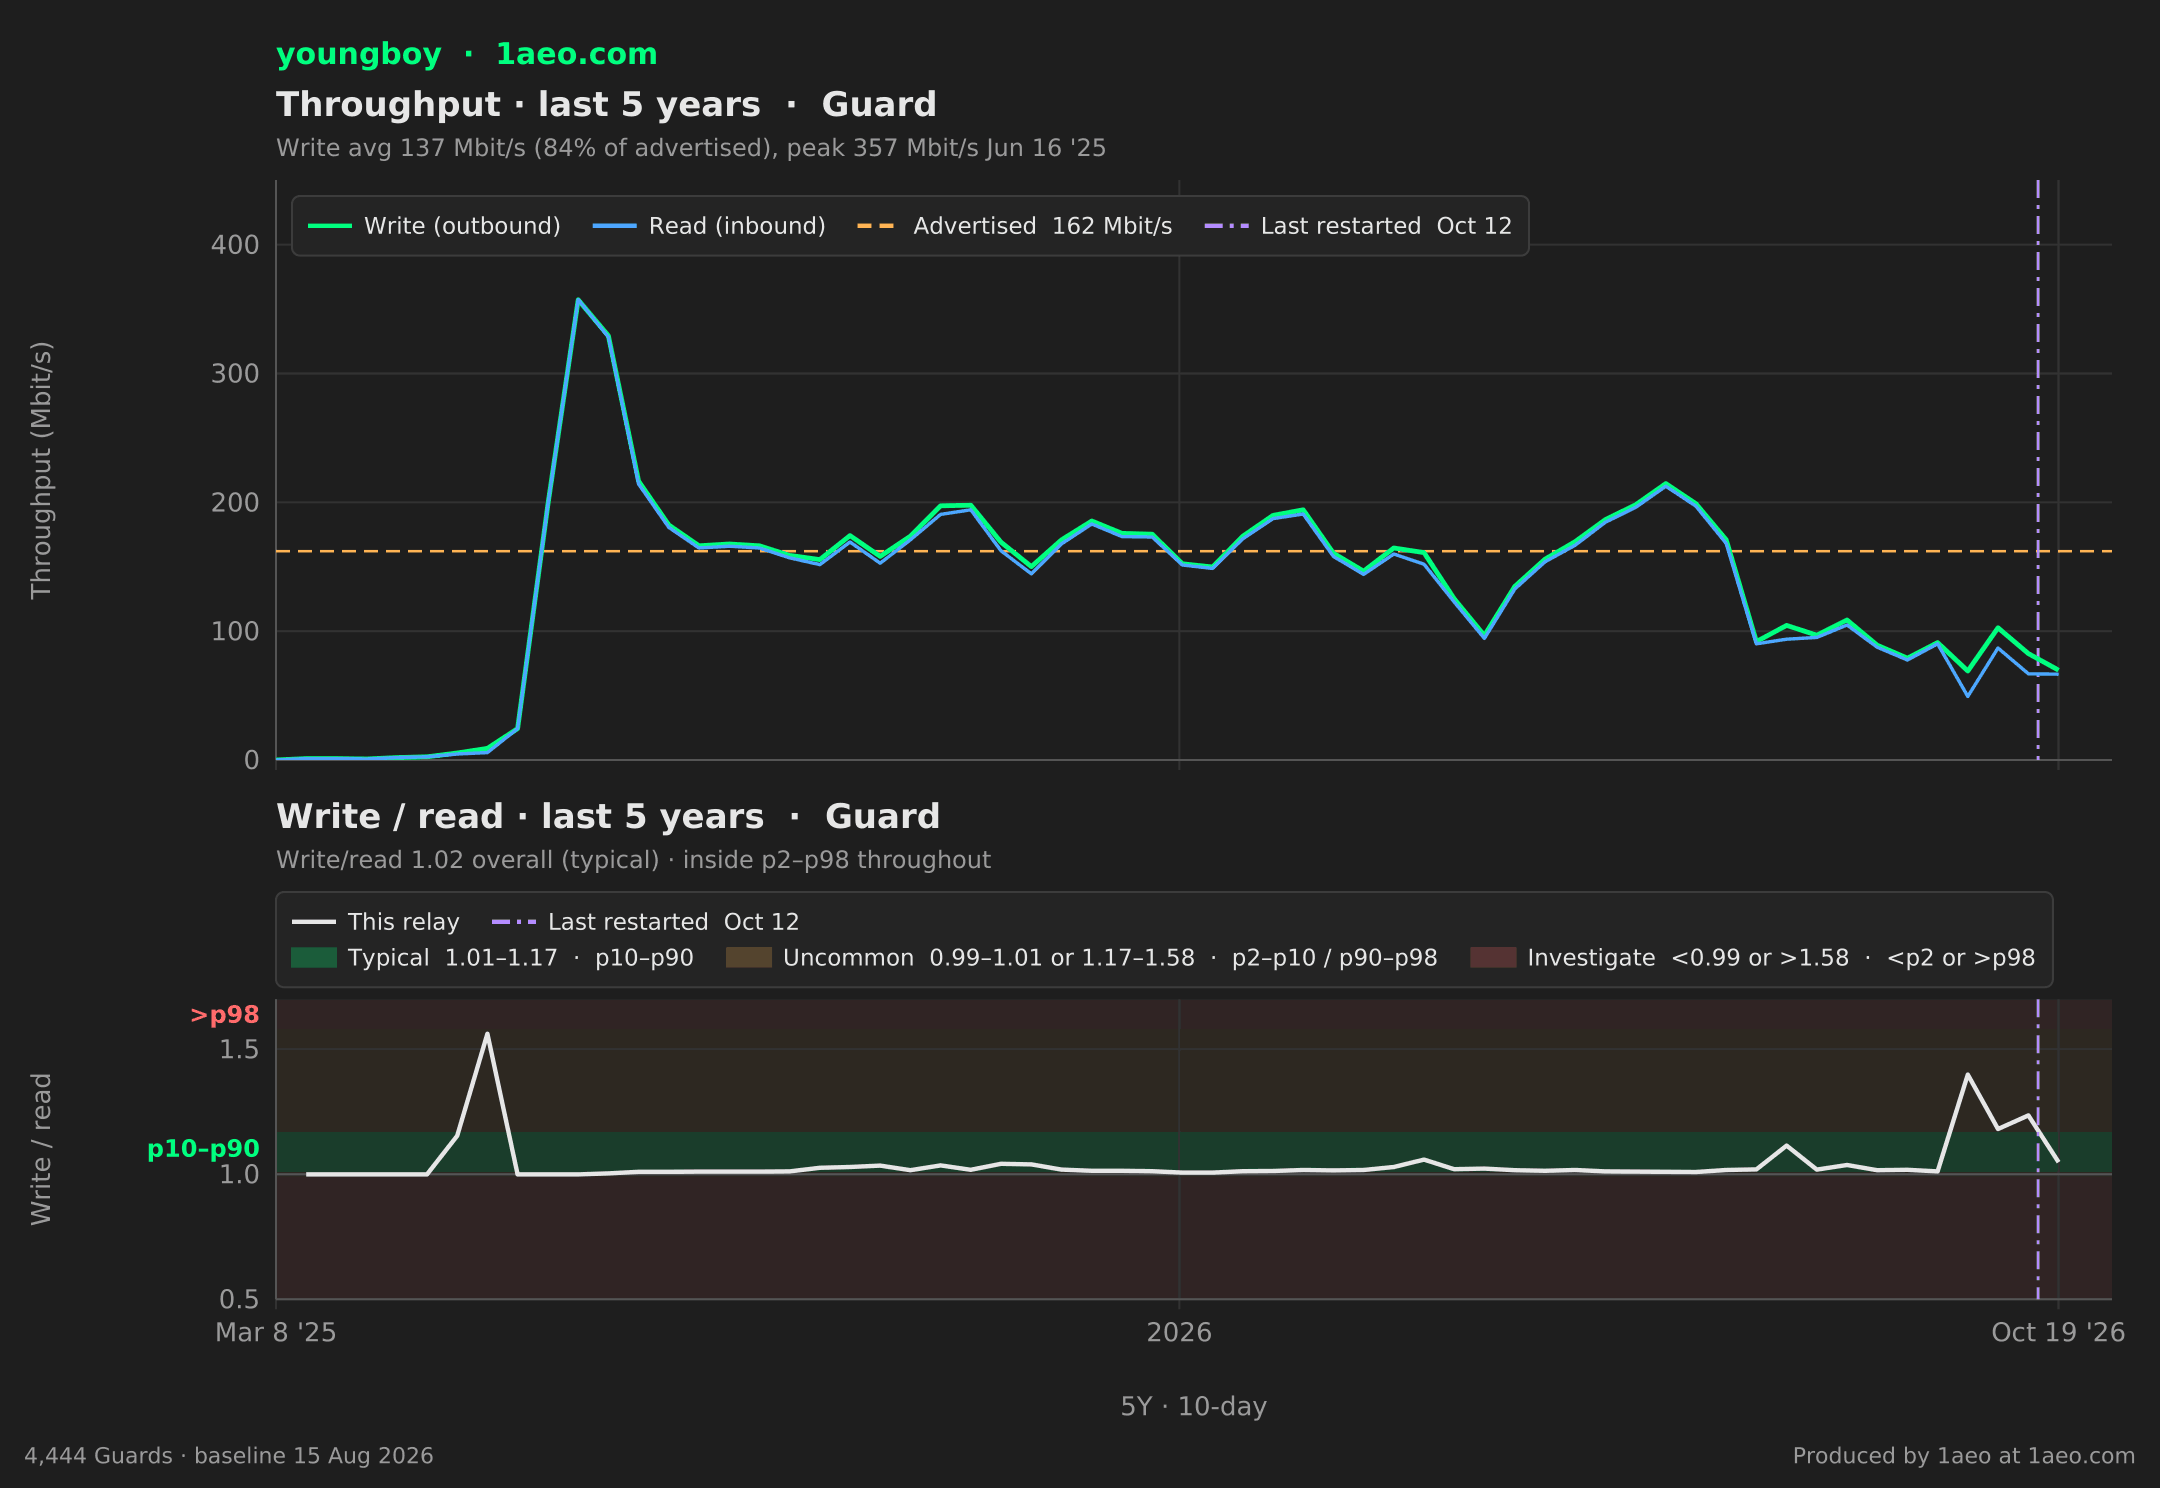Click the 100 tick on throughput axis
Viewport: 2160px width, 1488px height.
coord(235,632)
